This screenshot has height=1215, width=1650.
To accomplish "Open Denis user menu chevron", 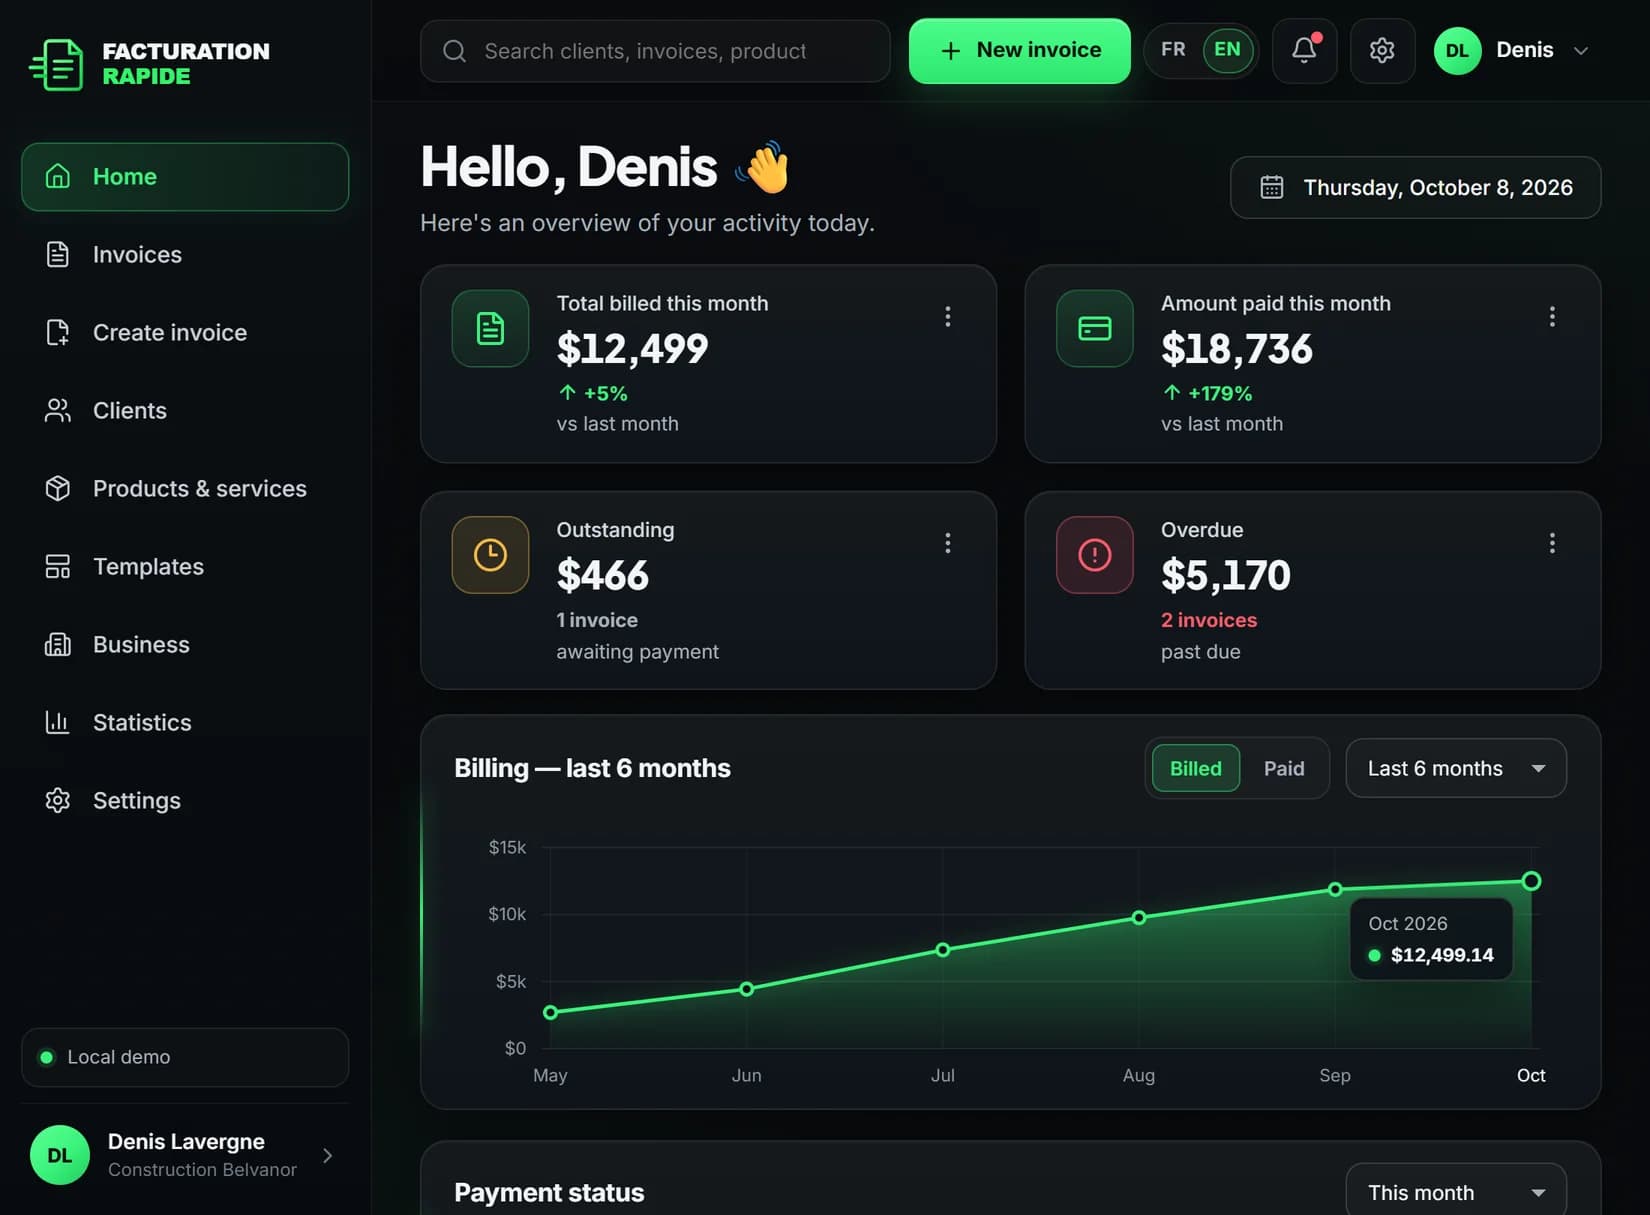I will pos(1581,51).
